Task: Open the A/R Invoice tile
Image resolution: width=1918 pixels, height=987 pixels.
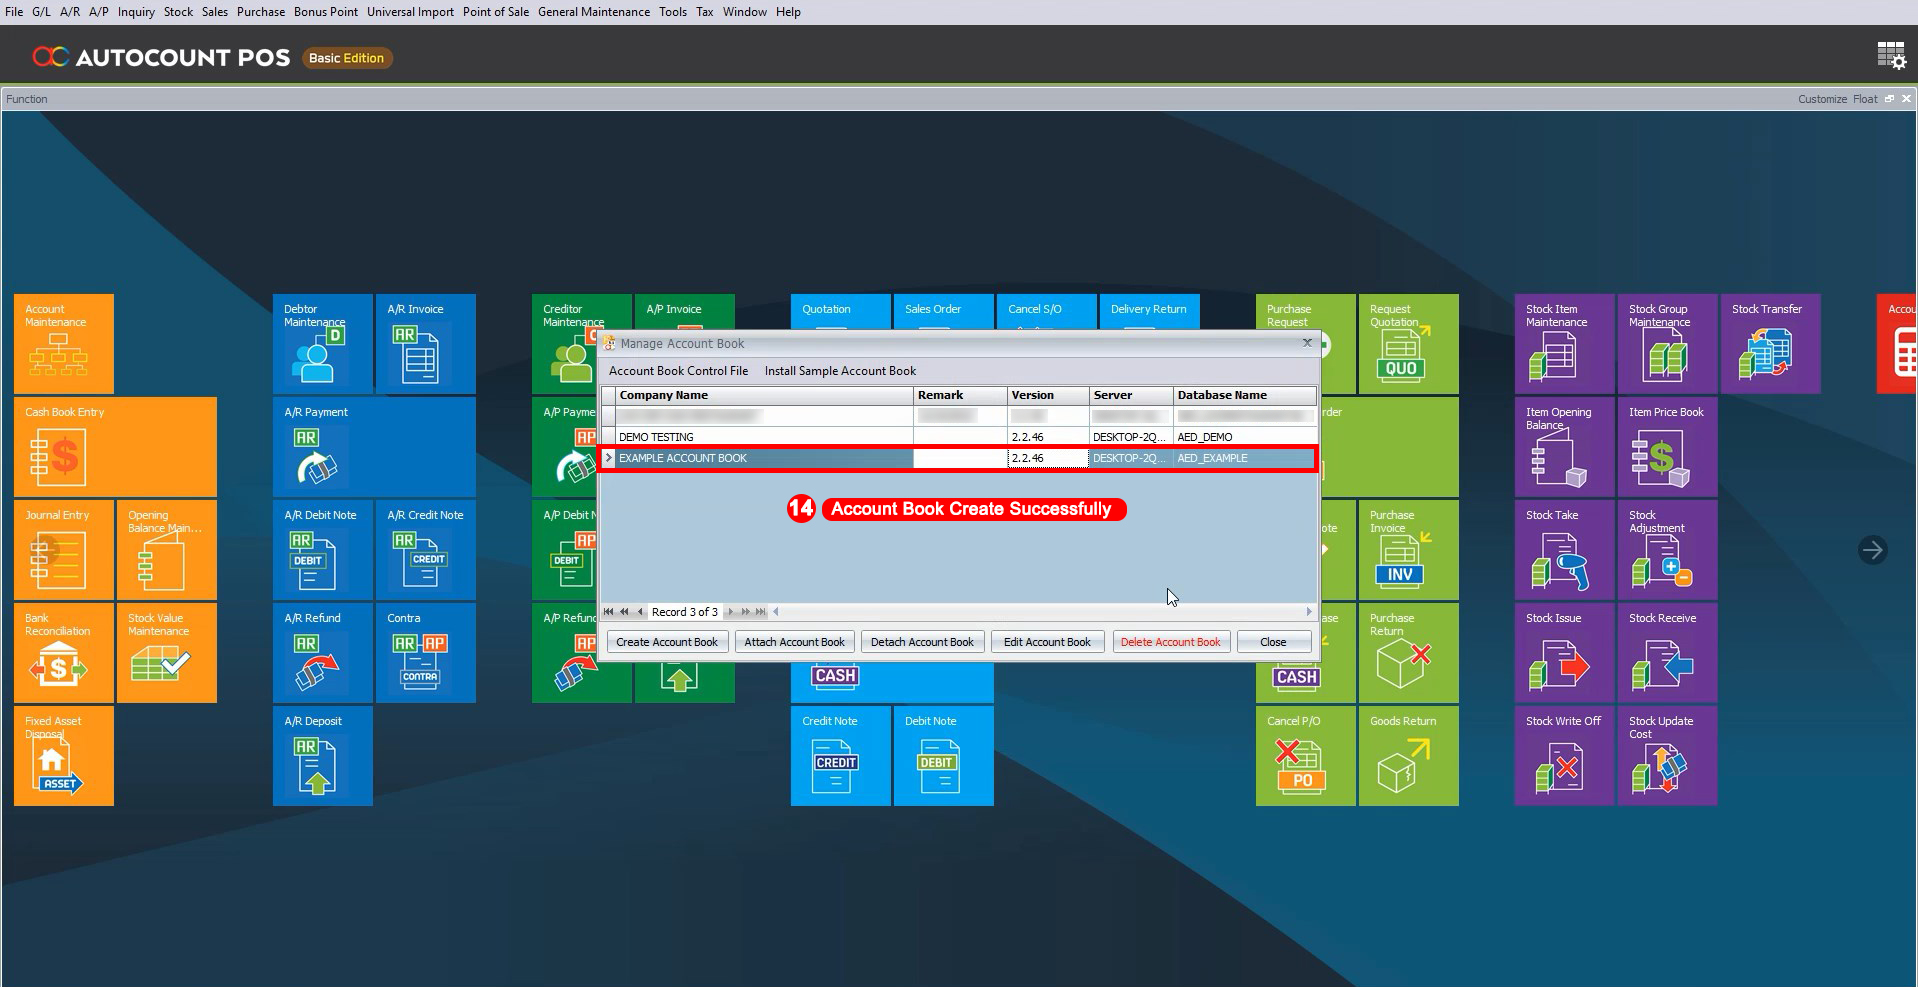Action: [x=426, y=343]
